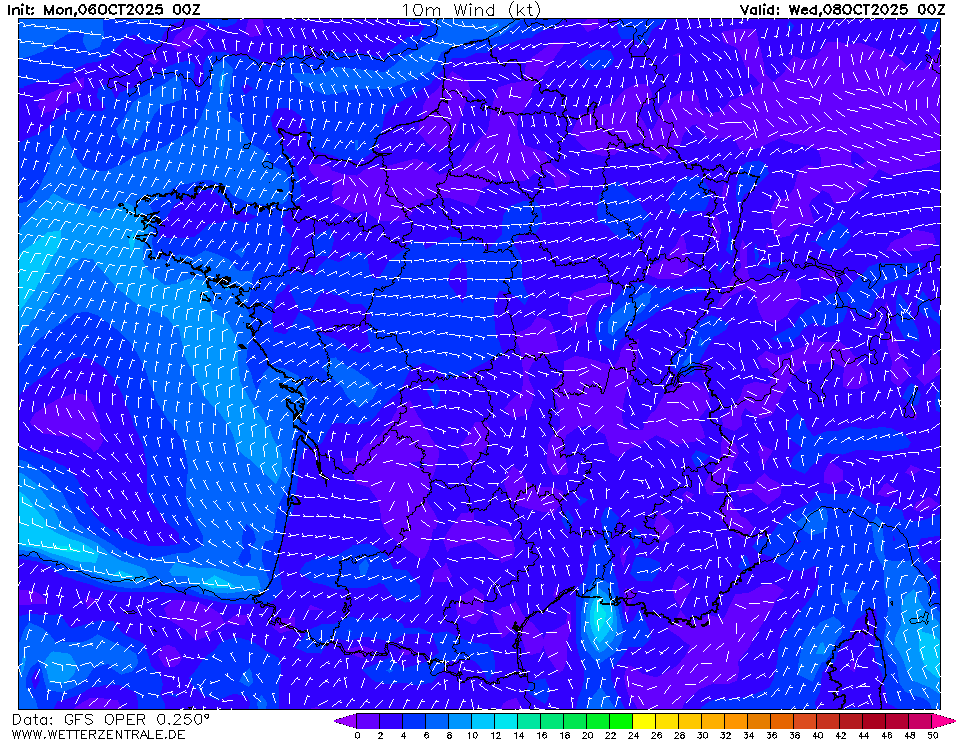Click the yellow 24-26 kt legend swatch

point(644,720)
